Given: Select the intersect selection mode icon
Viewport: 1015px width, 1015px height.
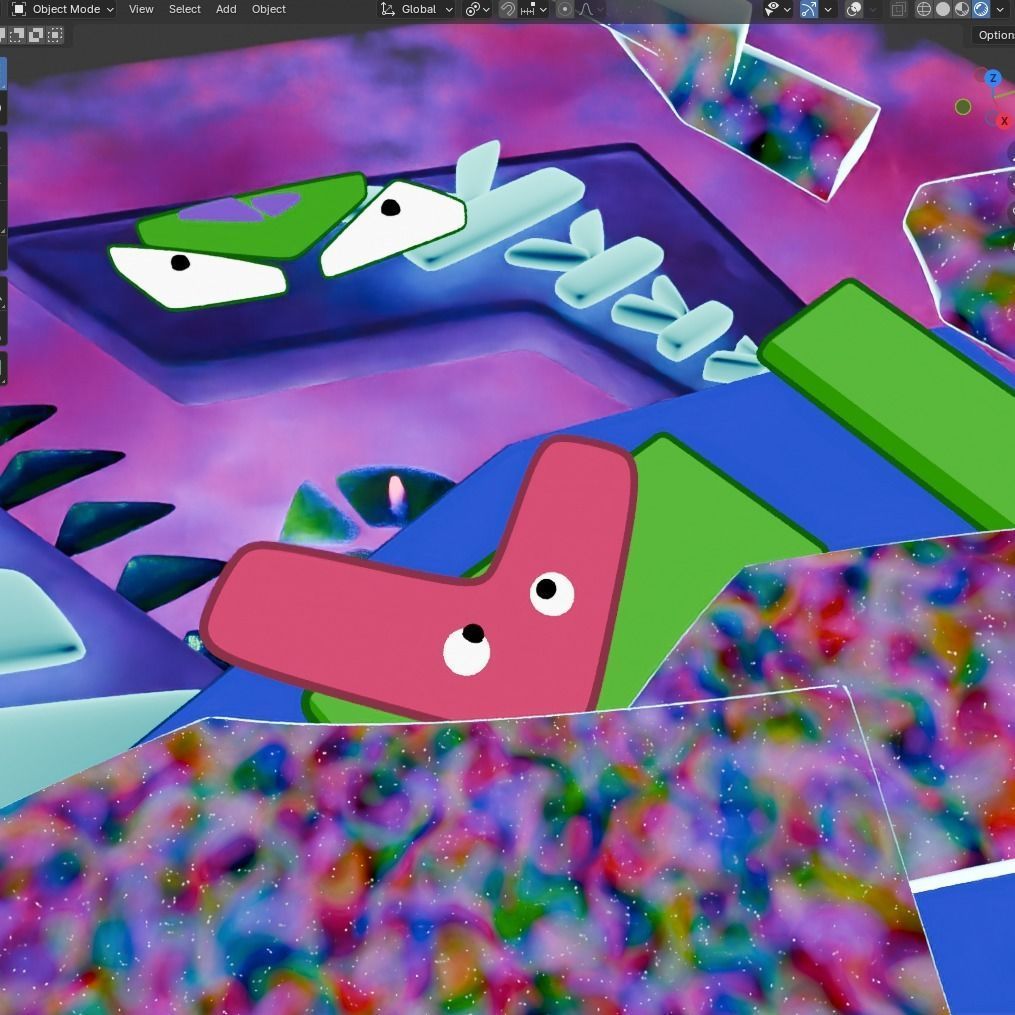Looking at the screenshot, I should tap(55, 35).
